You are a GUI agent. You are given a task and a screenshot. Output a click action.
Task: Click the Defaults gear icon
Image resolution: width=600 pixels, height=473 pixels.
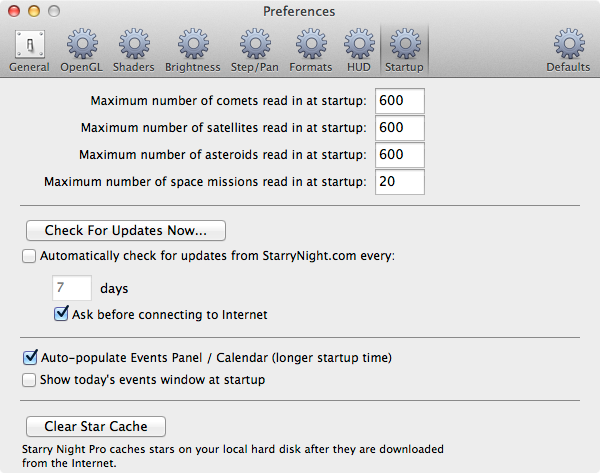coord(568,50)
